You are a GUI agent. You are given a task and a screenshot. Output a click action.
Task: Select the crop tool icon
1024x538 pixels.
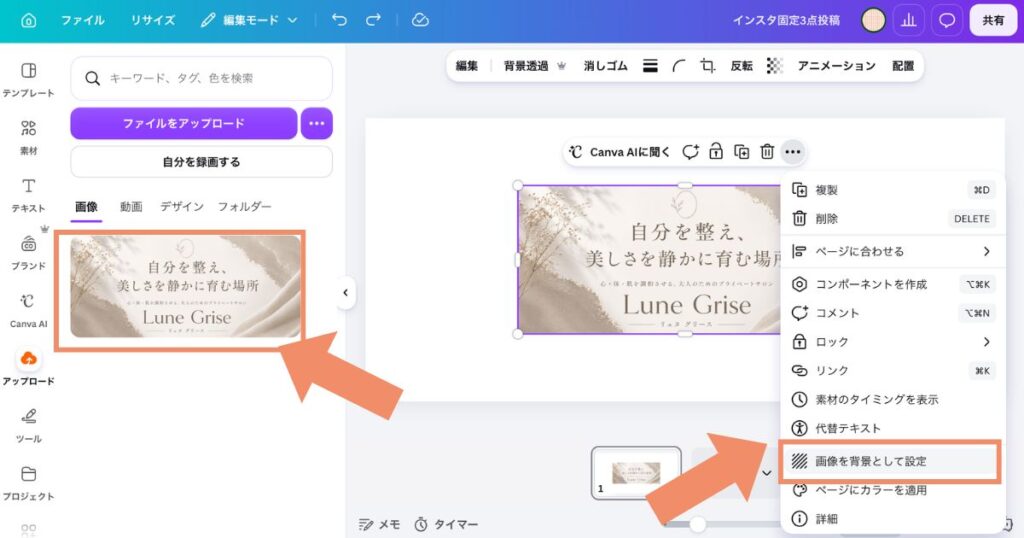[707, 66]
